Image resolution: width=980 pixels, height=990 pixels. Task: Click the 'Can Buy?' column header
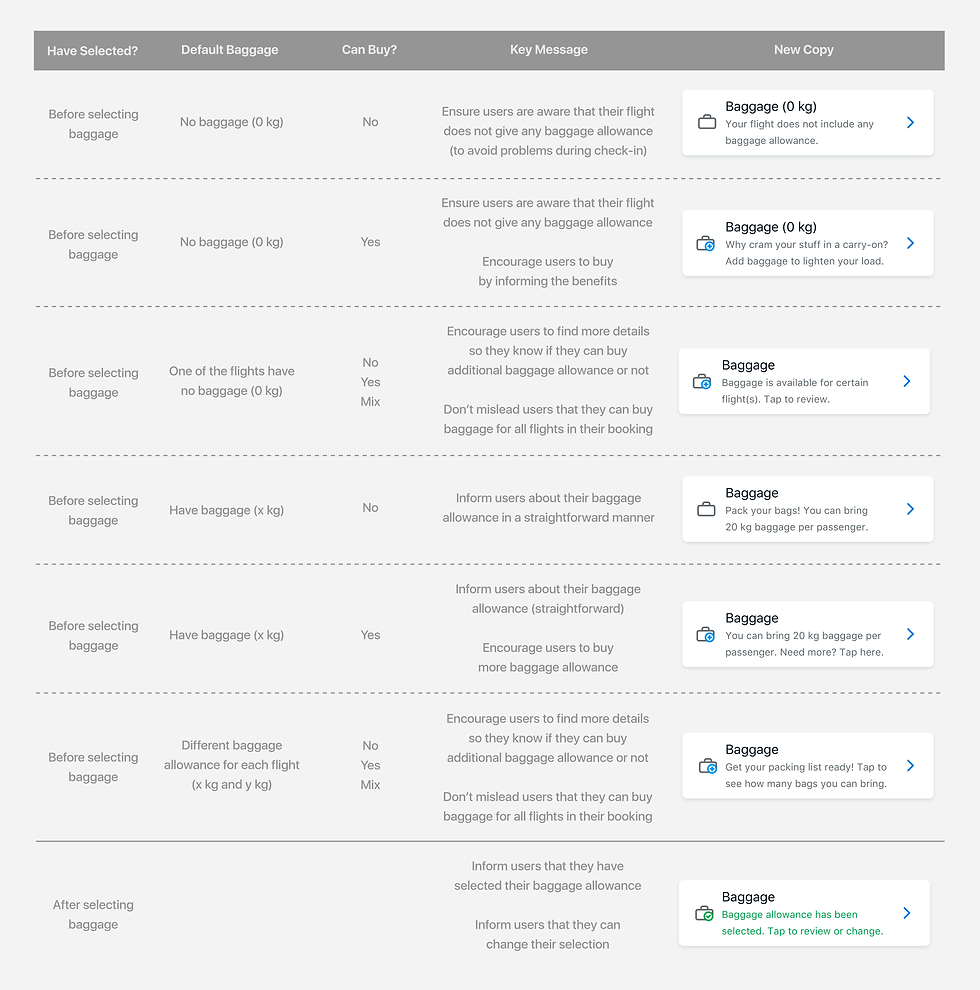click(x=369, y=50)
